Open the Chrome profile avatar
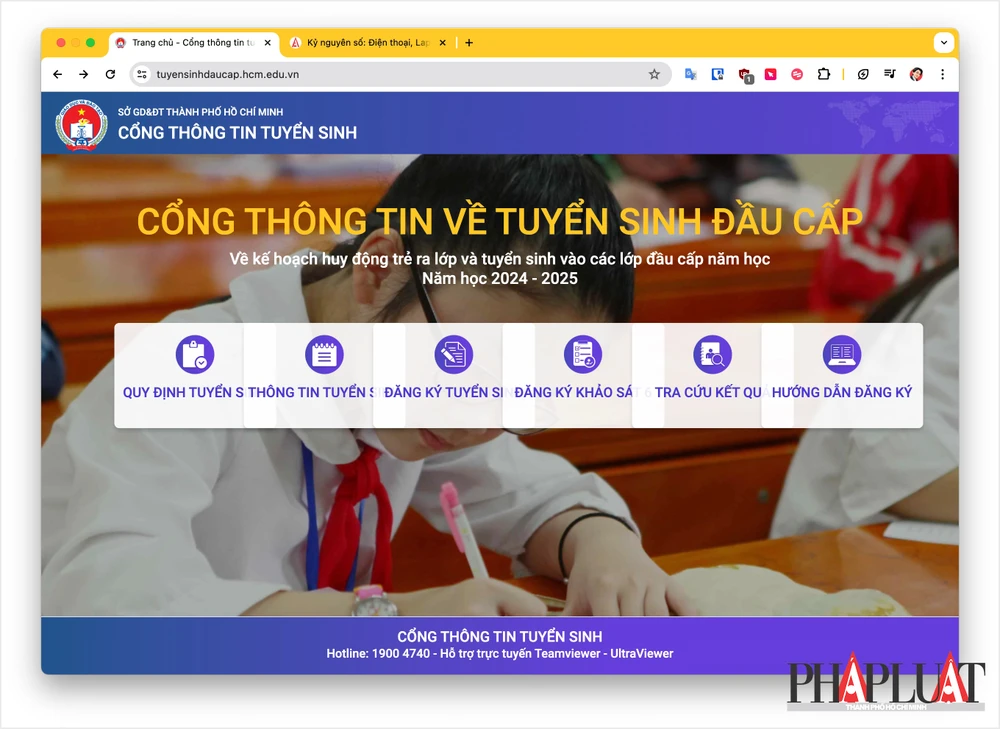The width and height of the screenshot is (1000, 729). pos(916,74)
